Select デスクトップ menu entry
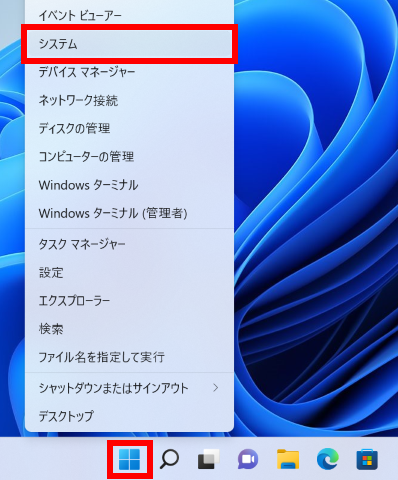The width and height of the screenshot is (398, 480). [129, 416]
